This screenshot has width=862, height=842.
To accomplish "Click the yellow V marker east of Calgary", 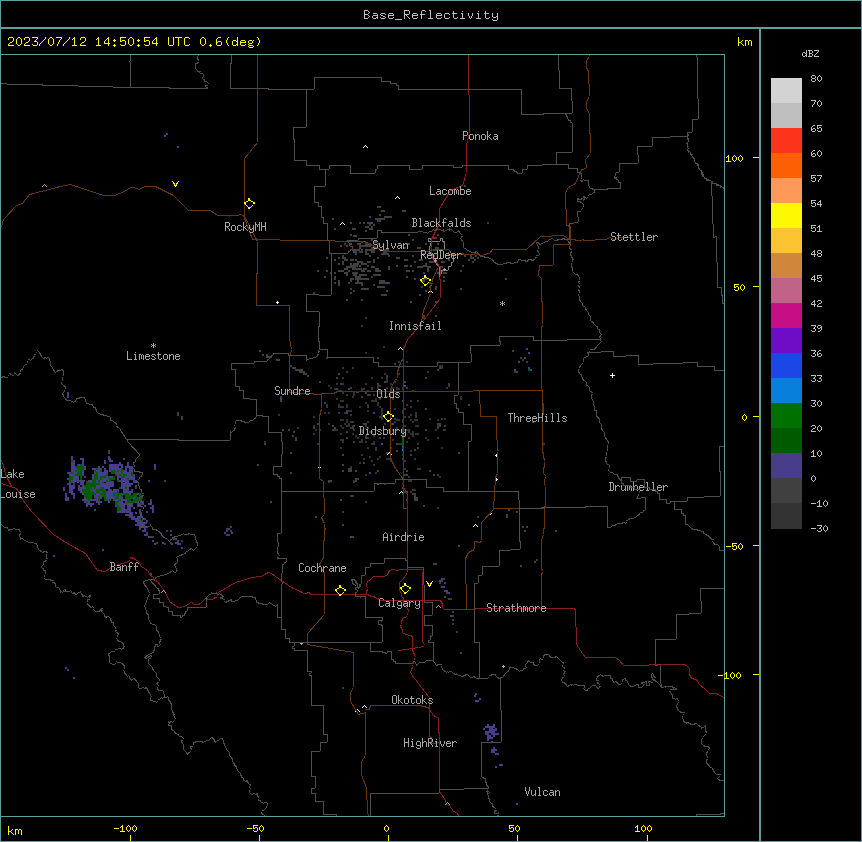I will coord(429,584).
